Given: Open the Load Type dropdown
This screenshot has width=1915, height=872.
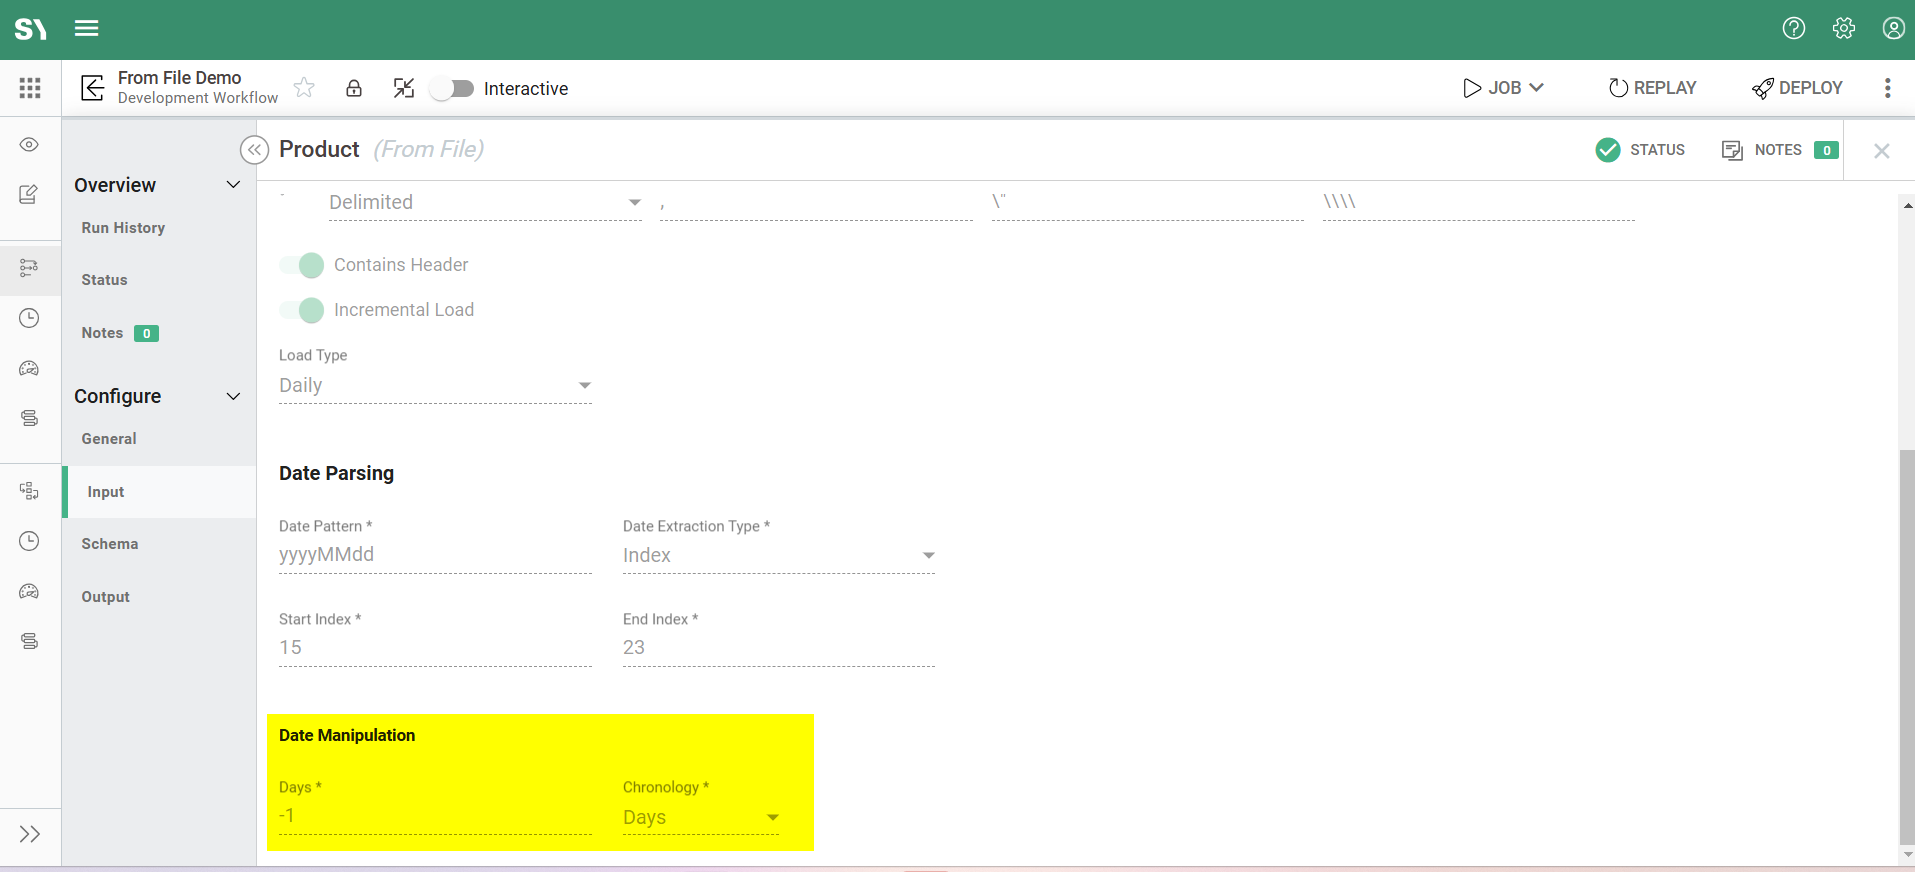Looking at the screenshot, I should [x=435, y=386].
